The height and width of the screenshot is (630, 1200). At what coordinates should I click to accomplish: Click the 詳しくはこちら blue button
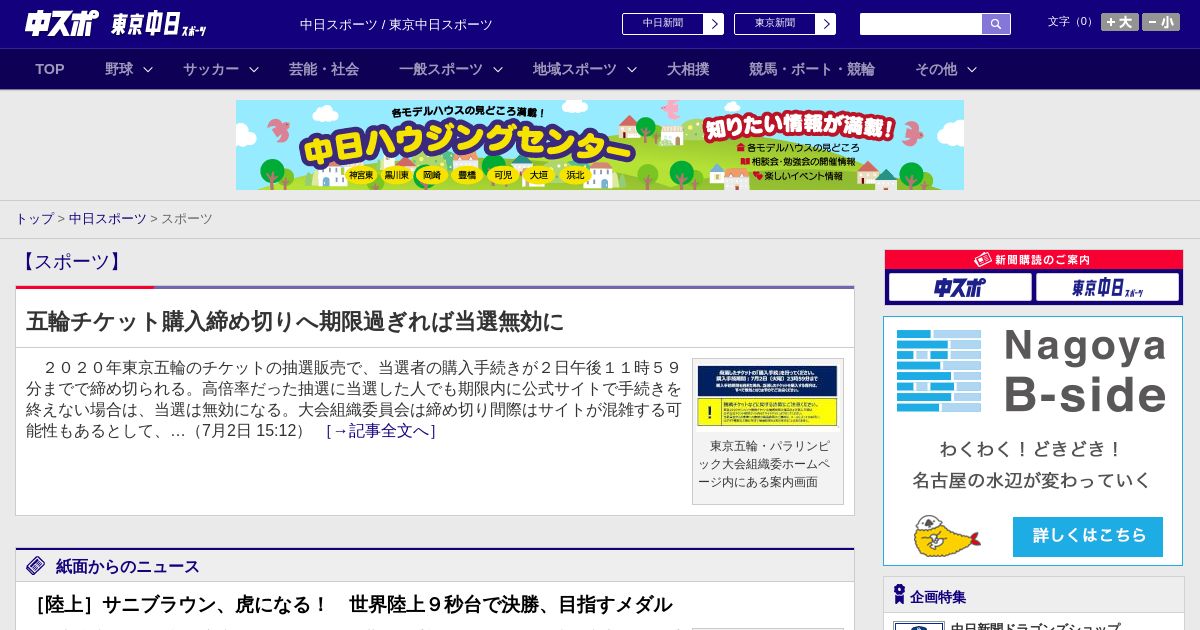pyautogui.click(x=1088, y=536)
